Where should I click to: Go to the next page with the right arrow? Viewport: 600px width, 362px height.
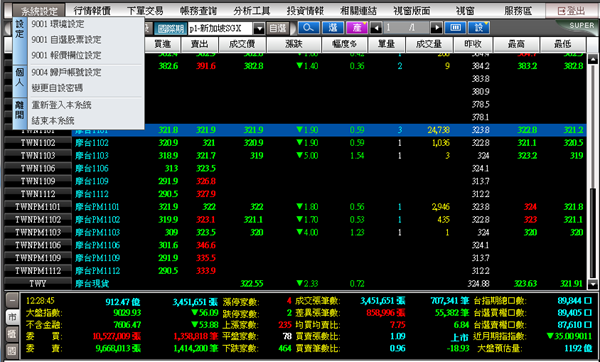coord(436,28)
